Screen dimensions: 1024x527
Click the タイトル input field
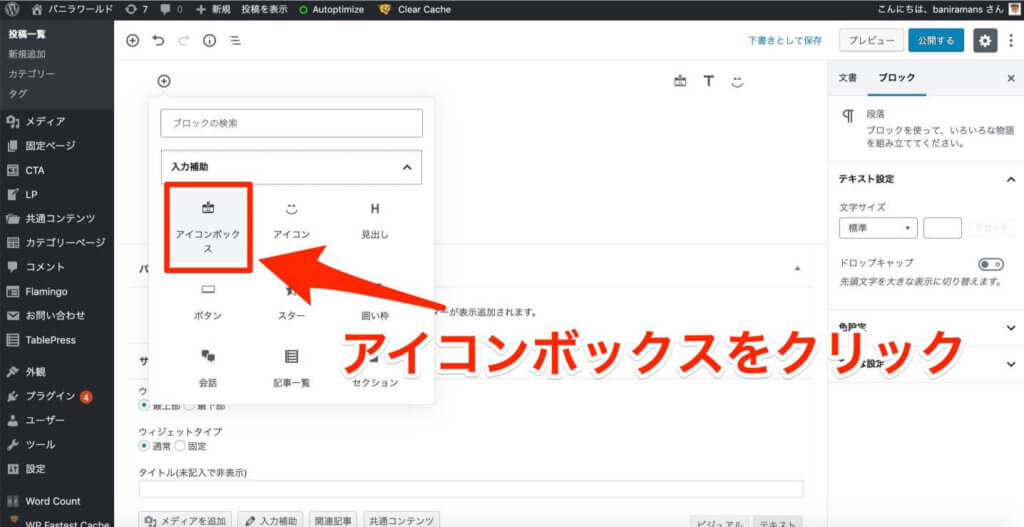pos(471,489)
